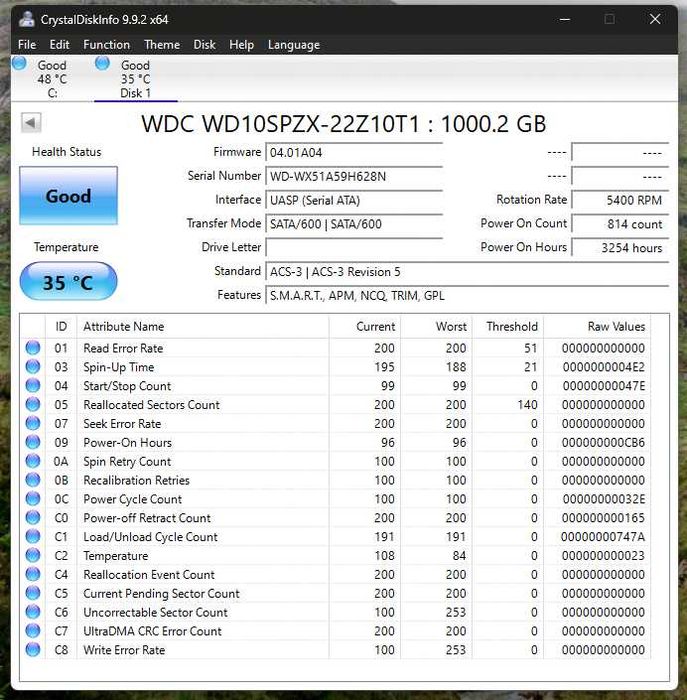
Task: Click the Disk 1 status orb
Action: click(102, 63)
